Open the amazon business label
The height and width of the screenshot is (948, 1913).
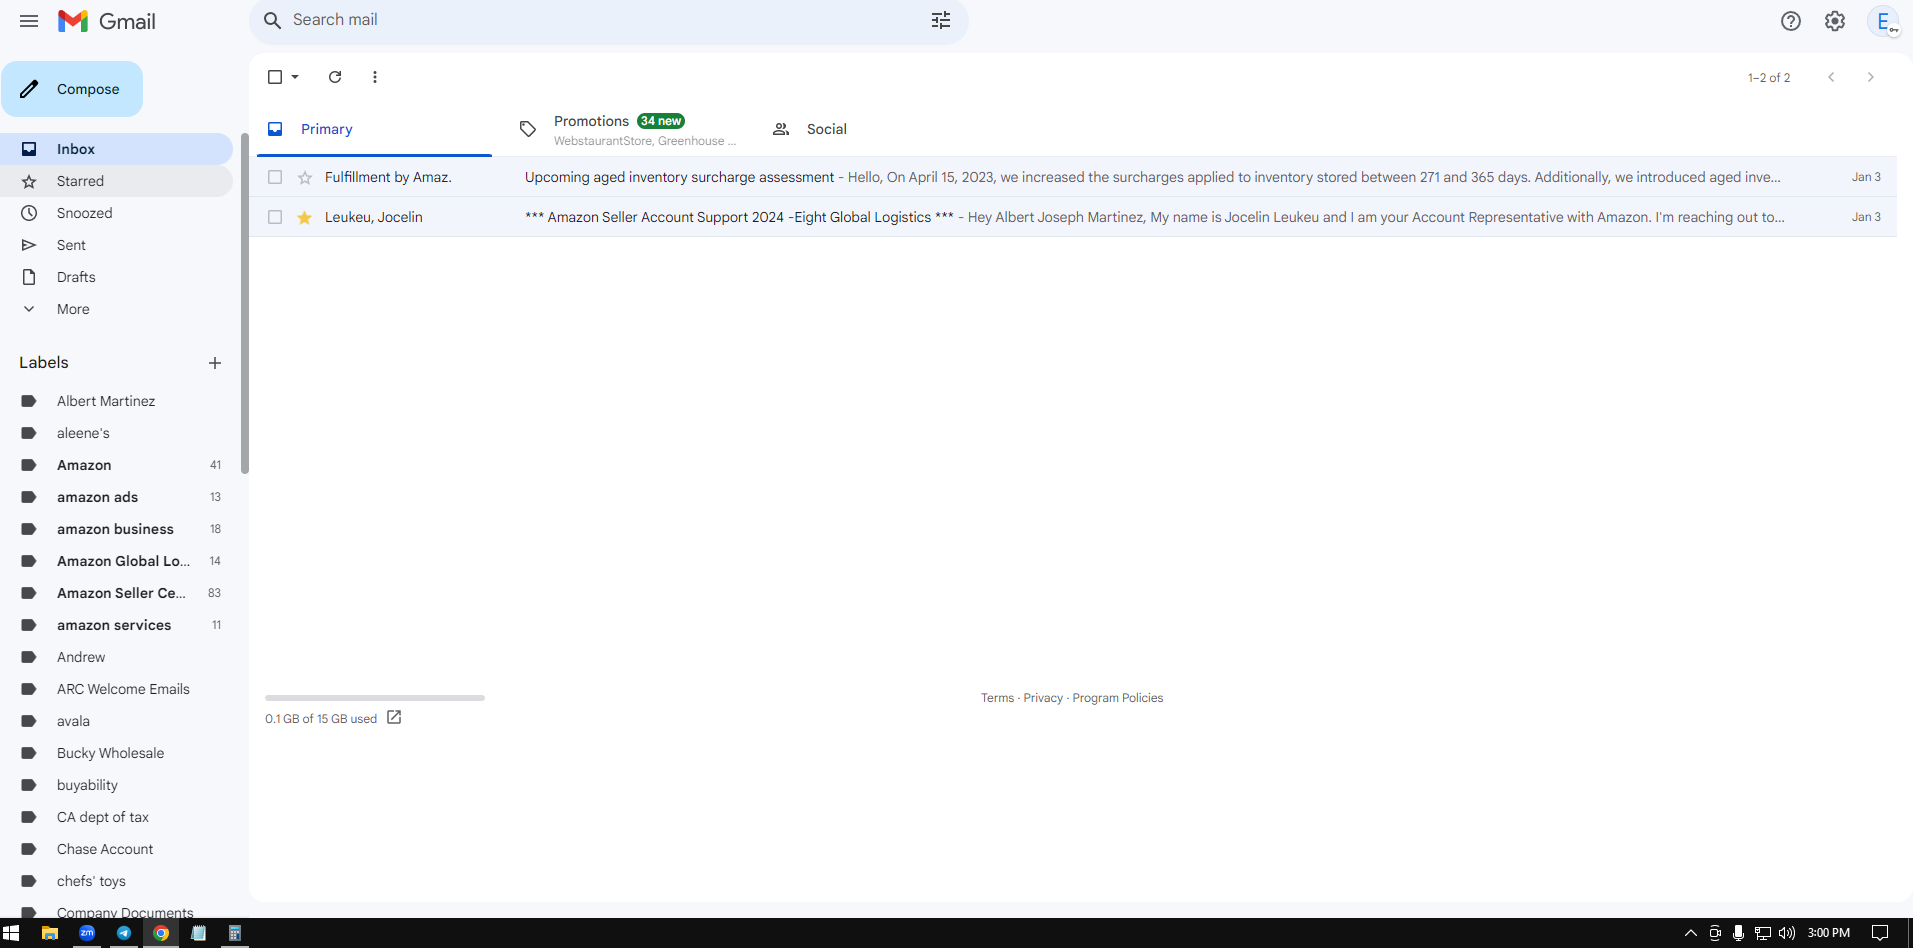(x=116, y=529)
